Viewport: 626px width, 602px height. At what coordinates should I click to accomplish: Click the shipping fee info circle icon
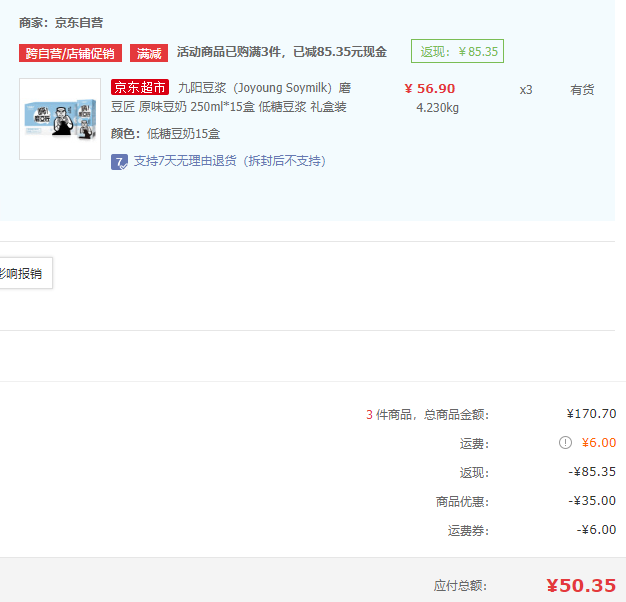coord(565,442)
